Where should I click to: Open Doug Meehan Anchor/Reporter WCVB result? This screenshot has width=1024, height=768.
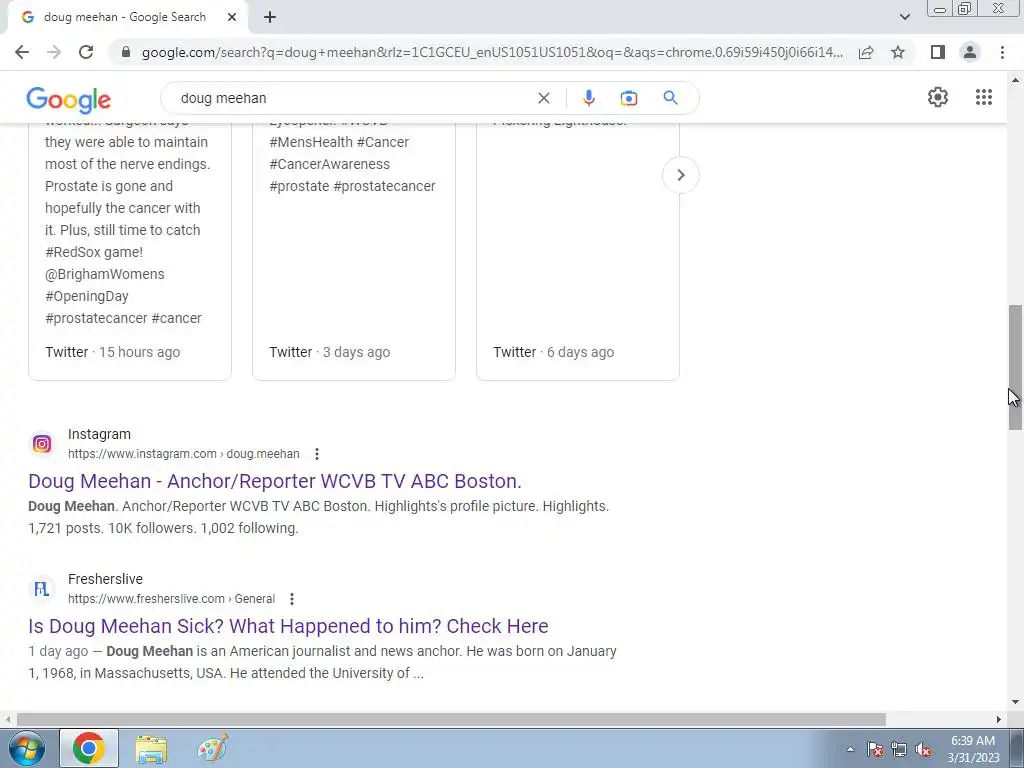click(x=275, y=481)
